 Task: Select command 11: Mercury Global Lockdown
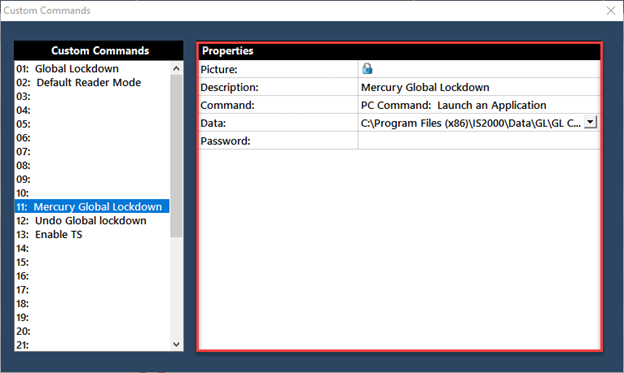coord(92,207)
